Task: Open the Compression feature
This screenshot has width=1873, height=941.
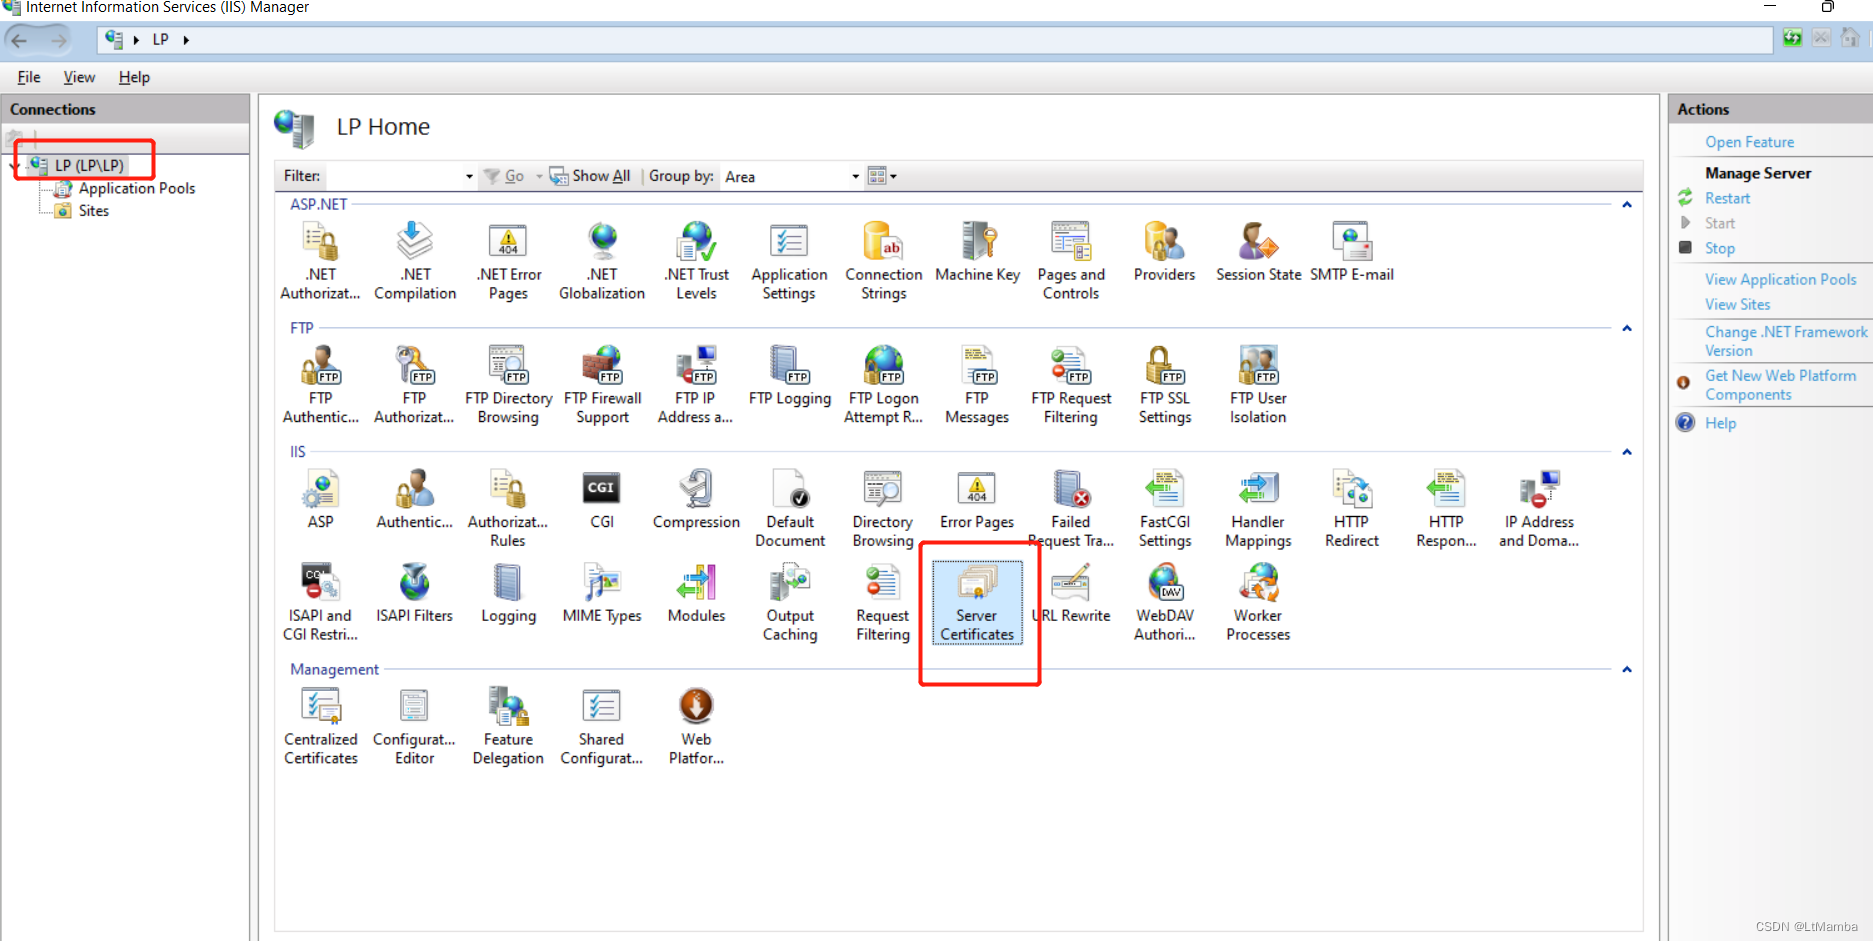Action: pos(696,500)
